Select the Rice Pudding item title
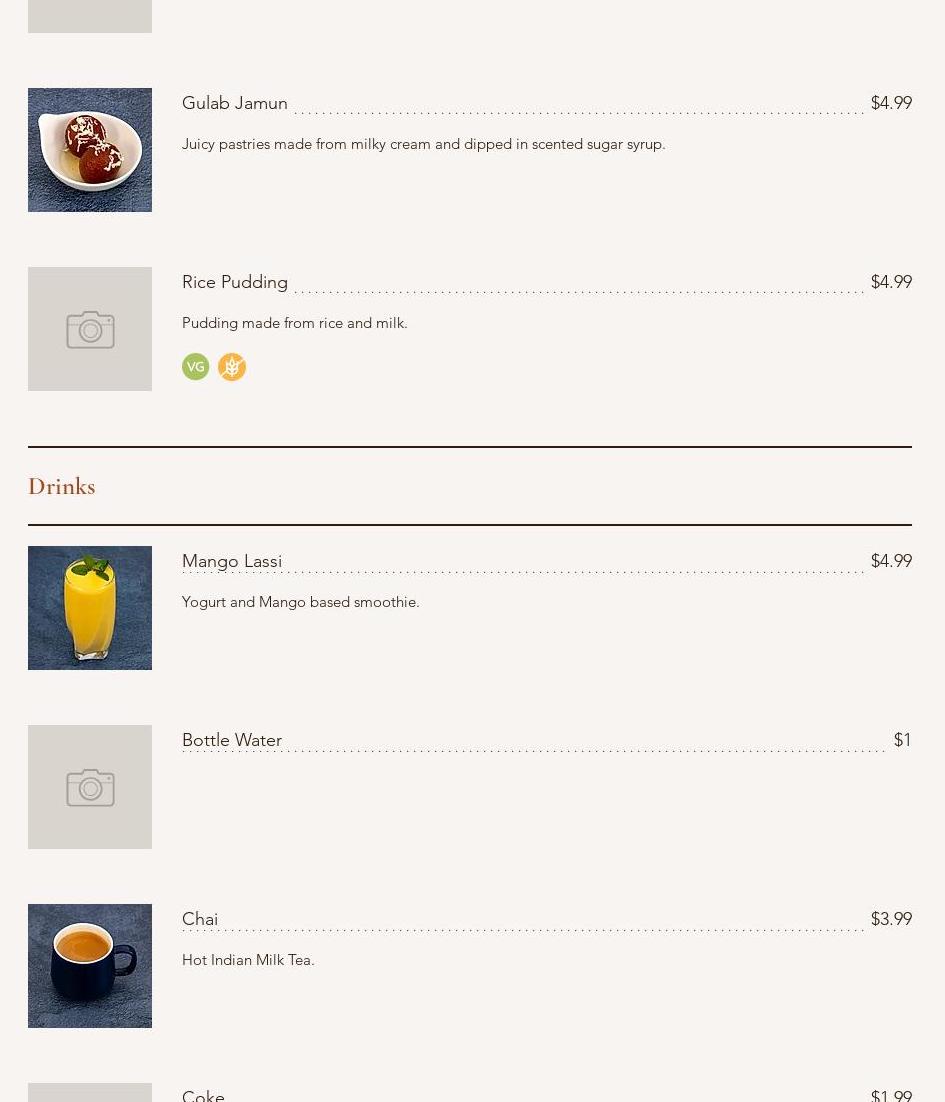Viewport: 945px width, 1102px height. 235,282
